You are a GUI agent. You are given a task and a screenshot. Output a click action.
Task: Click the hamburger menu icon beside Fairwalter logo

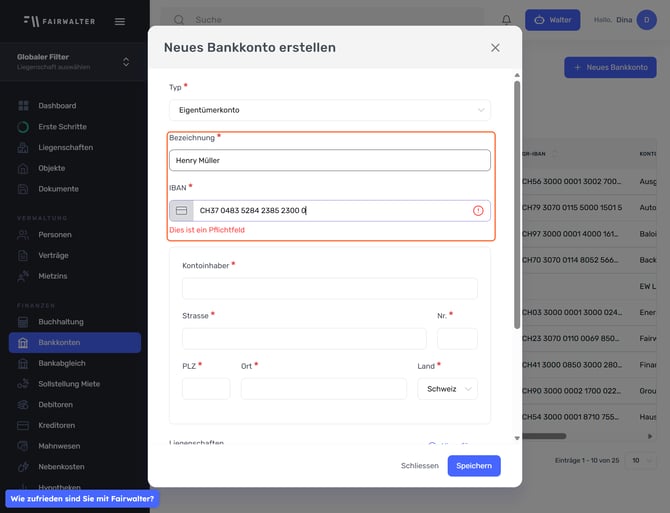[x=120, y=21]
